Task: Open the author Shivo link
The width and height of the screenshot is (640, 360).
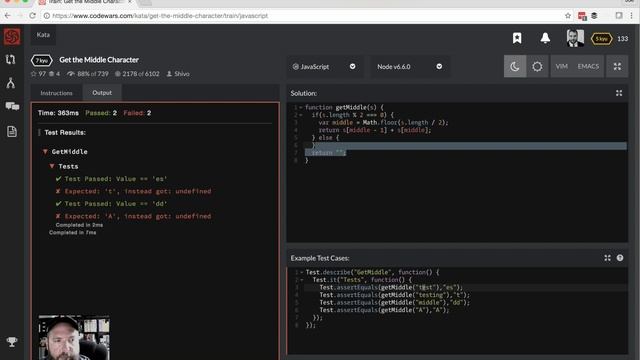Action: tap(178, 74)
